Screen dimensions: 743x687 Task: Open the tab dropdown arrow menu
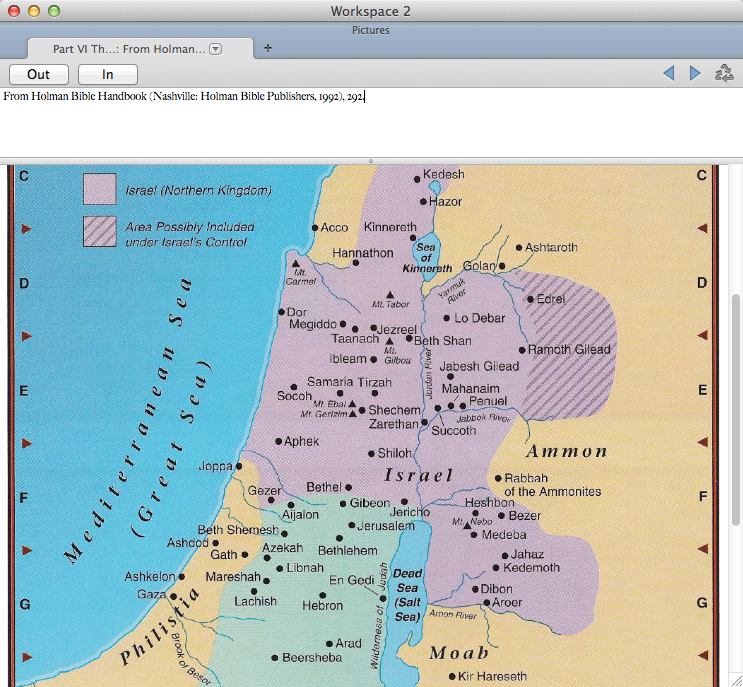point(216,49)
